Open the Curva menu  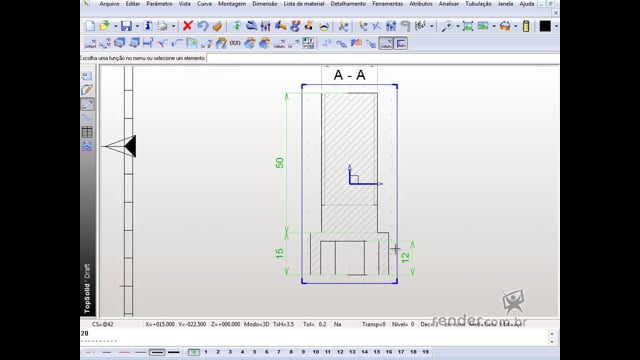204,4
